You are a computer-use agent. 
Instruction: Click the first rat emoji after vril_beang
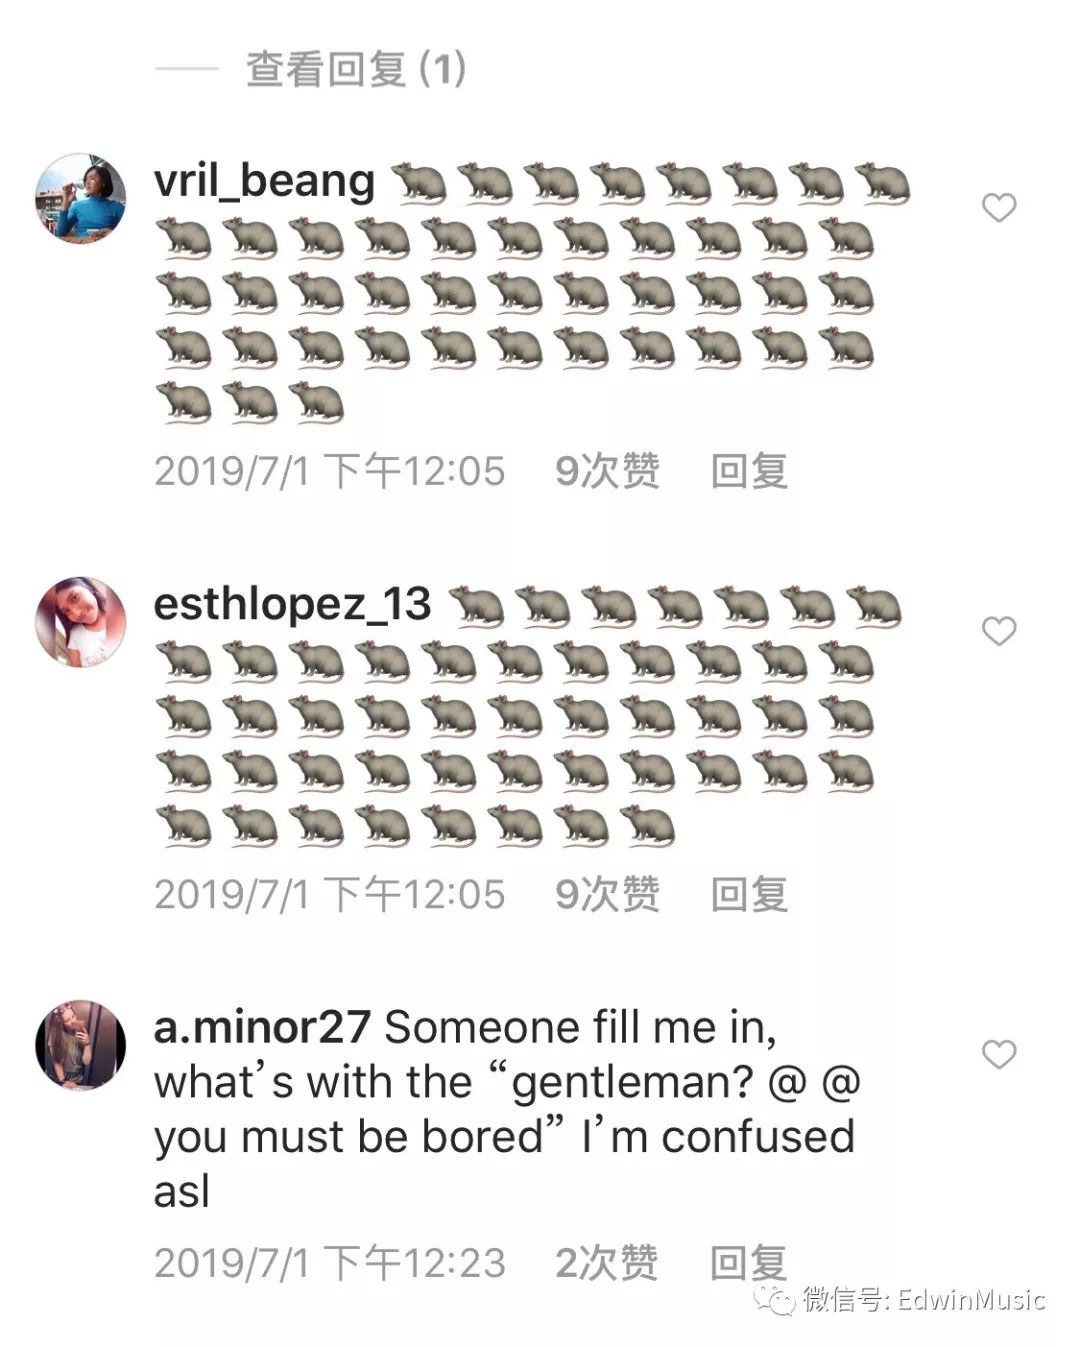pyautogui.click(x=418, y=183)
